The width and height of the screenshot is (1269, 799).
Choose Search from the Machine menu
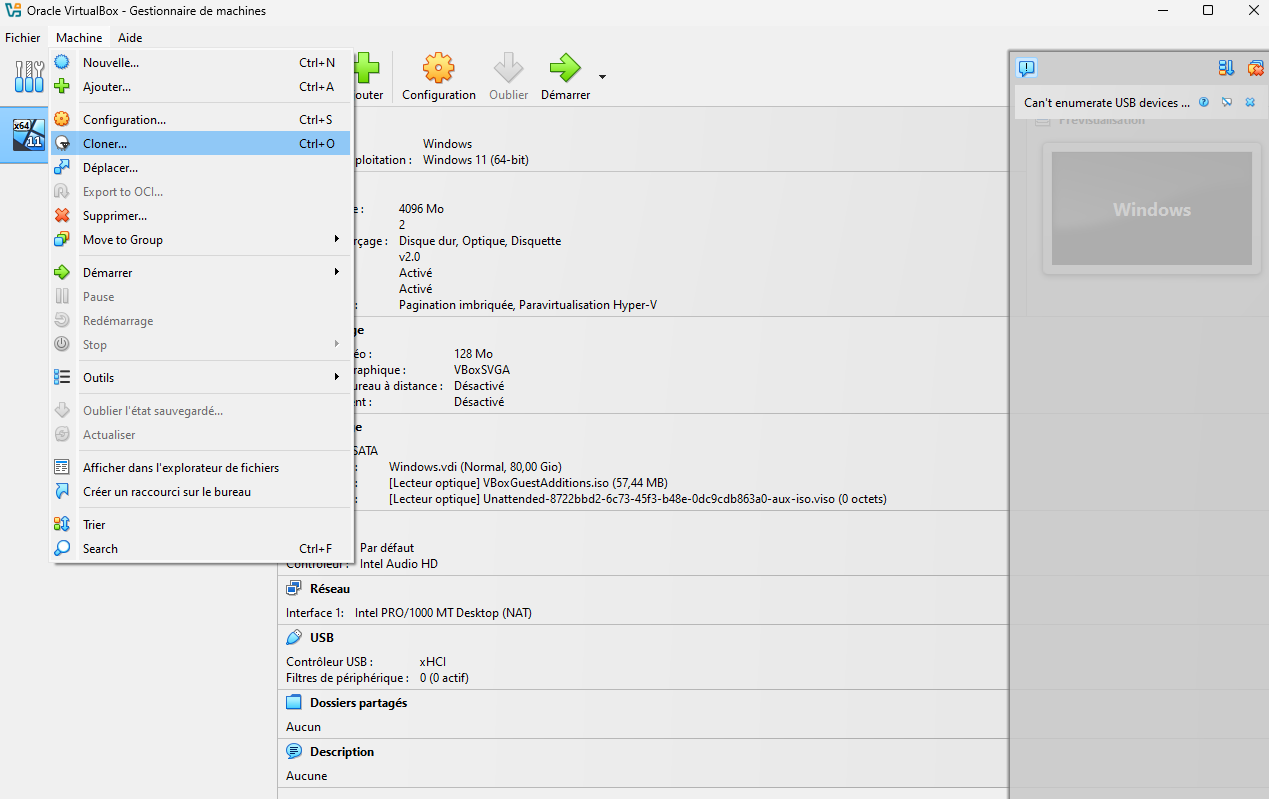pyautogui.click(x=201, y=548)
